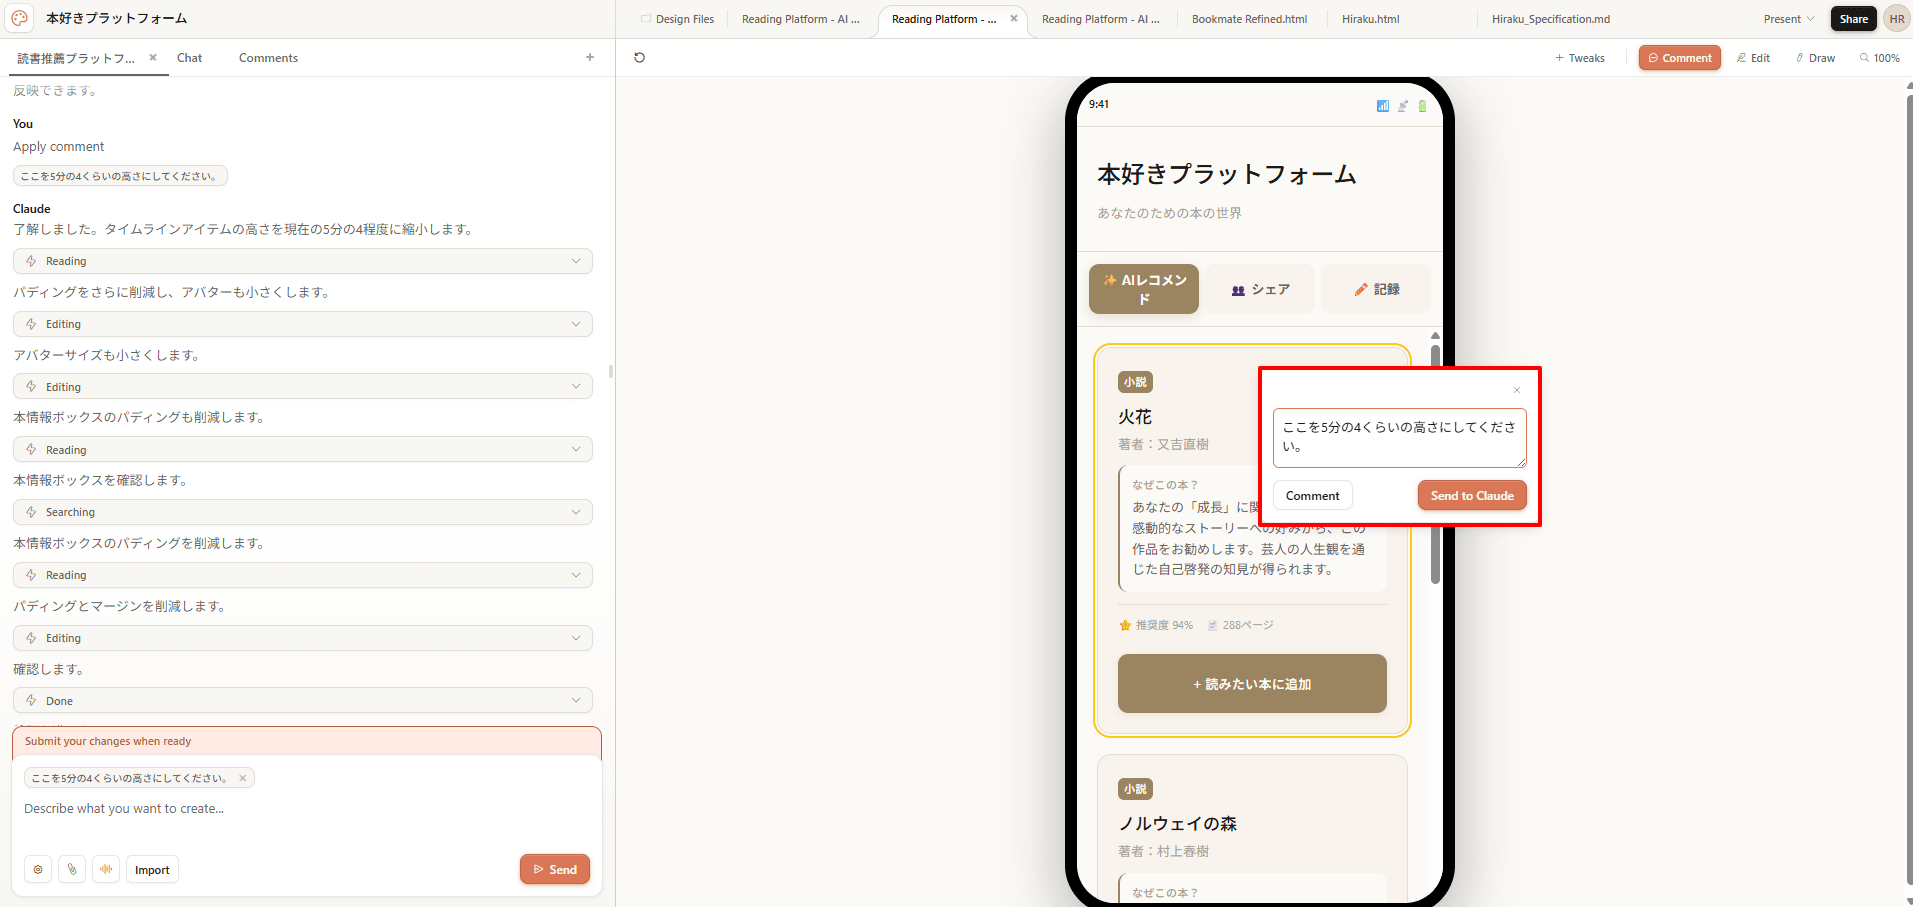Viewport: 1913px width, 907px height.
Task: Click the book title ノルウェイの森
Action: click(1178, 824)
